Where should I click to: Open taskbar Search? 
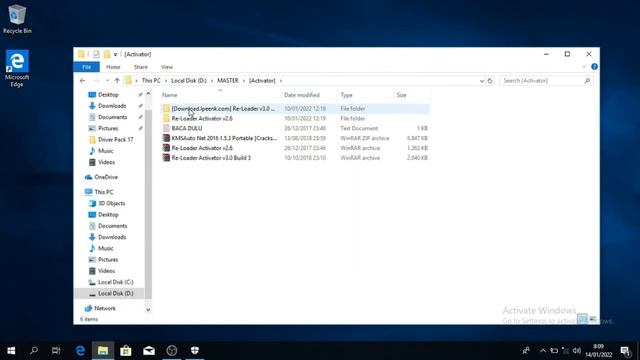coord(34,351)
